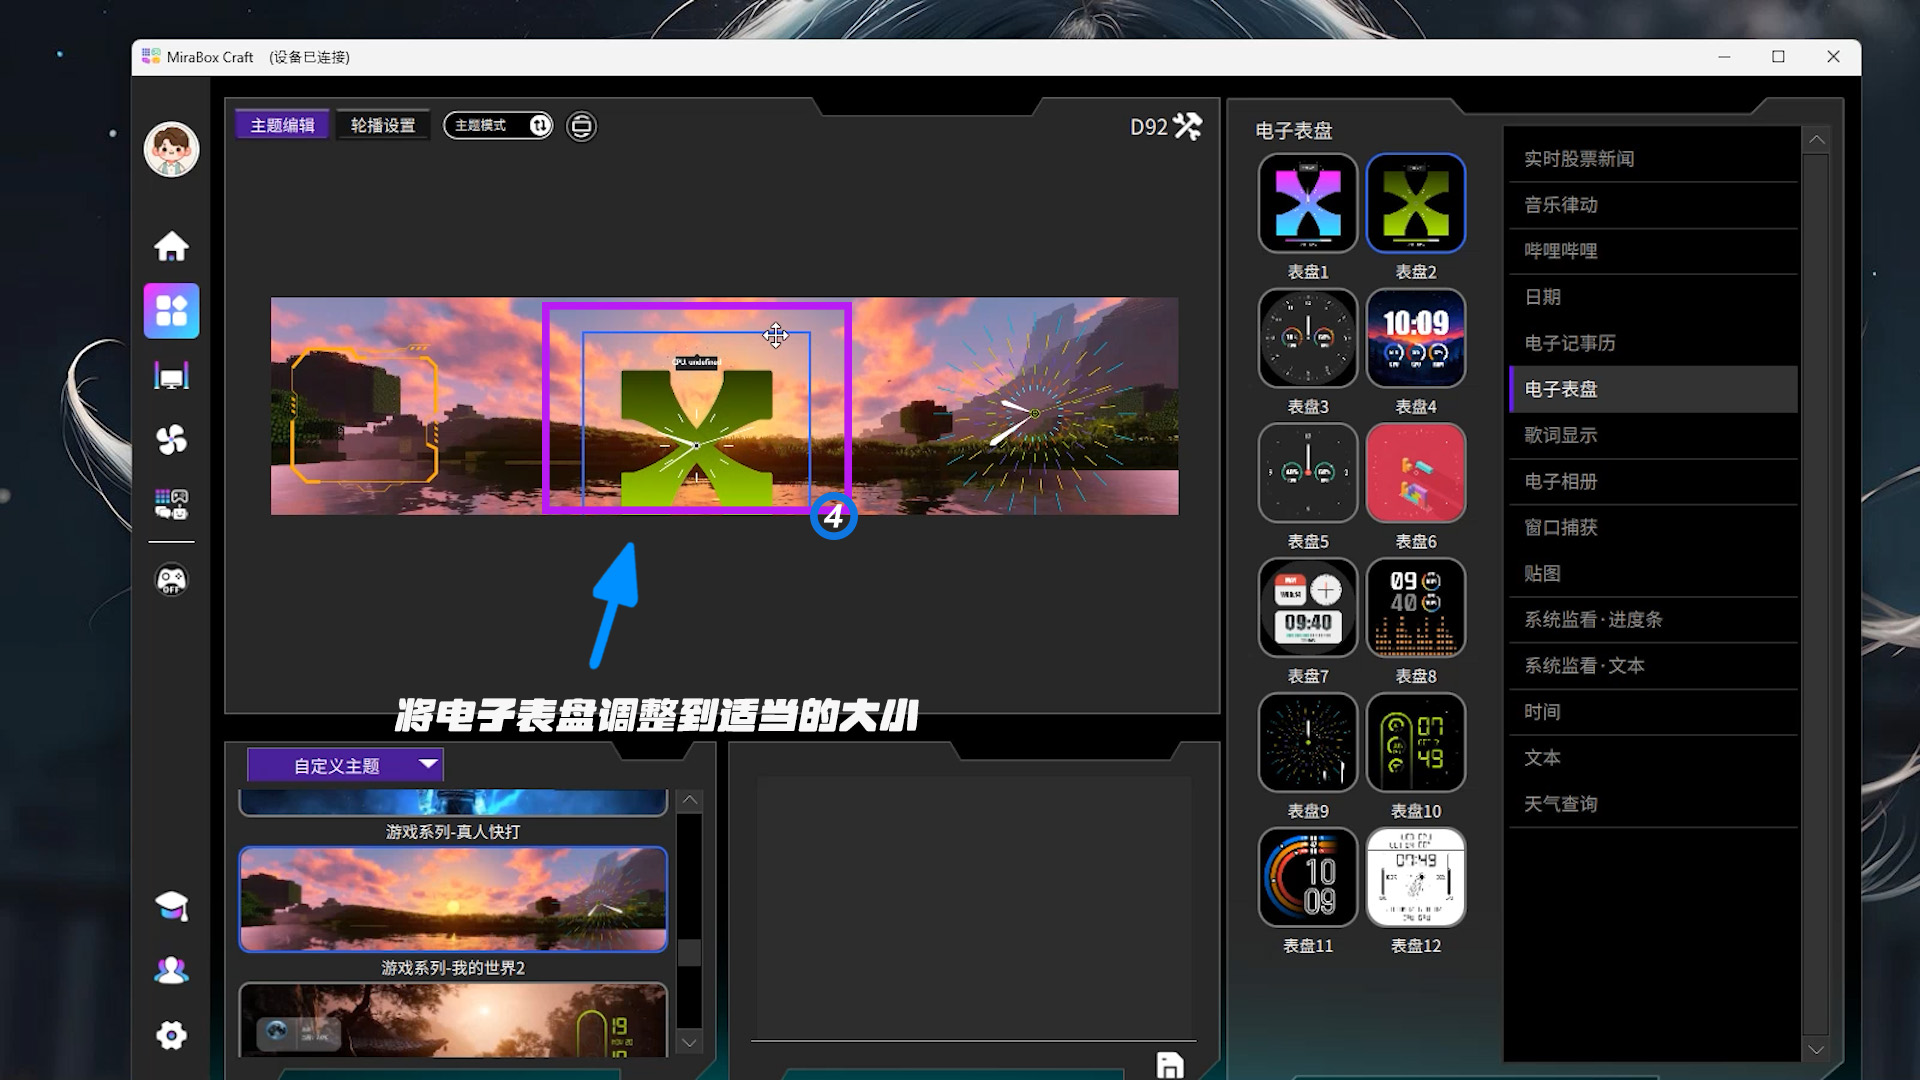Open the user avatar profile
This screenshot has height=1080, width=1920.
(171, 150)
